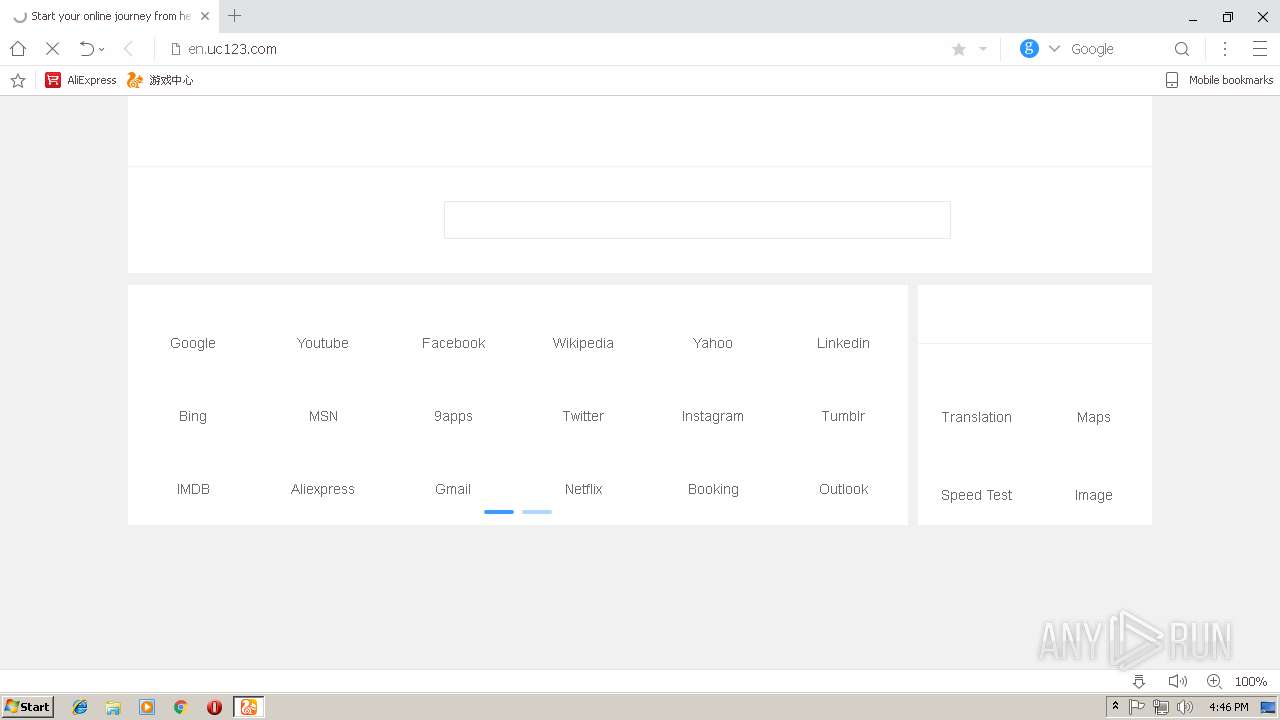Go to the MSN link
This screenshot has height=720, width=1280.
coord(323,416)
